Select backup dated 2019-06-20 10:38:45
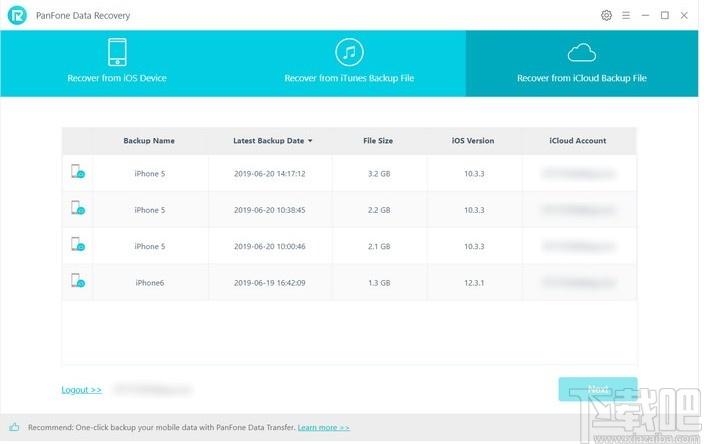Image resolution: width=704 pixels, height=444 pixels. pyautogui.click(x=349, y=210)
